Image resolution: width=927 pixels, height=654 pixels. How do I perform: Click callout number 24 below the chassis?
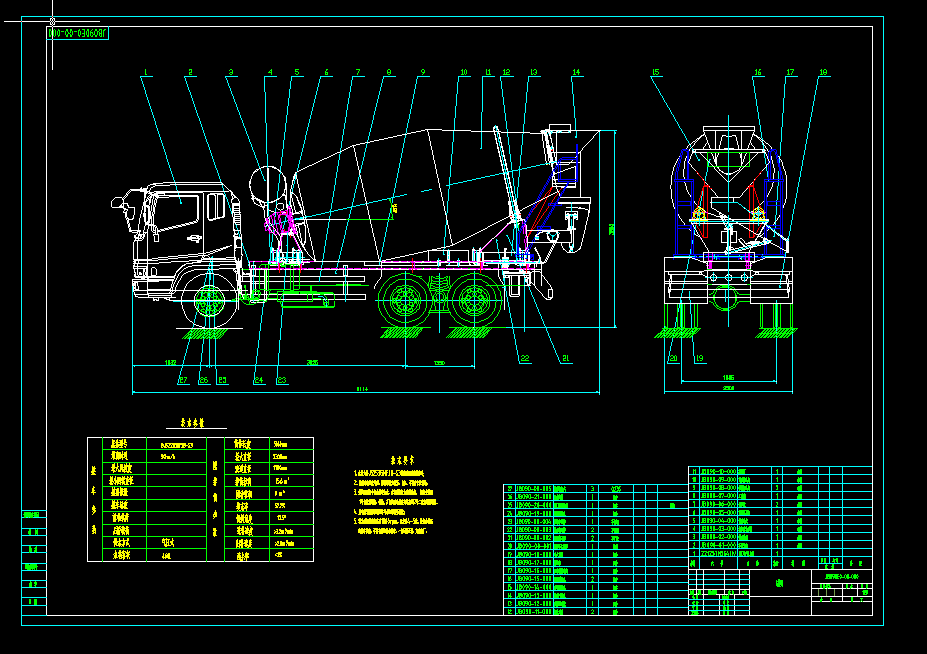pos(259,380)
